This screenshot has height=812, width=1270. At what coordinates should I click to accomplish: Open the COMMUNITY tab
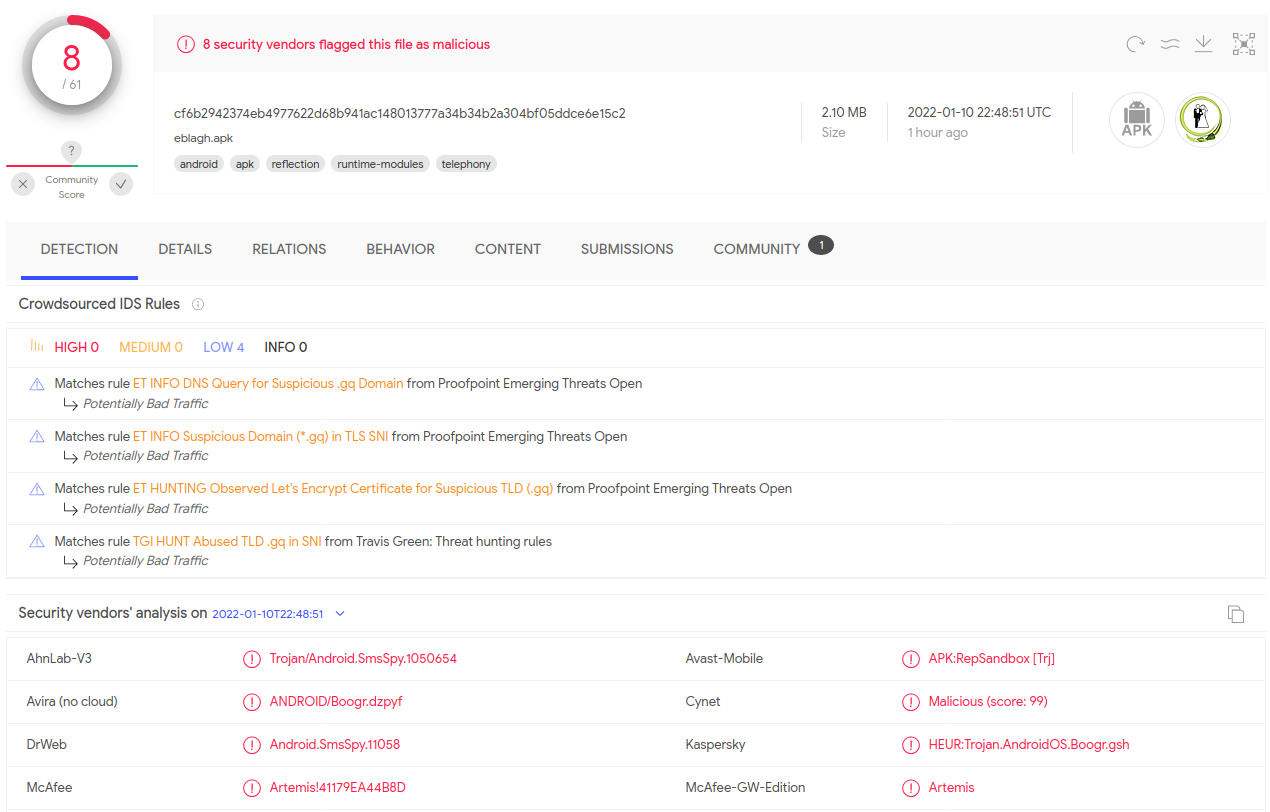point(757,249)
